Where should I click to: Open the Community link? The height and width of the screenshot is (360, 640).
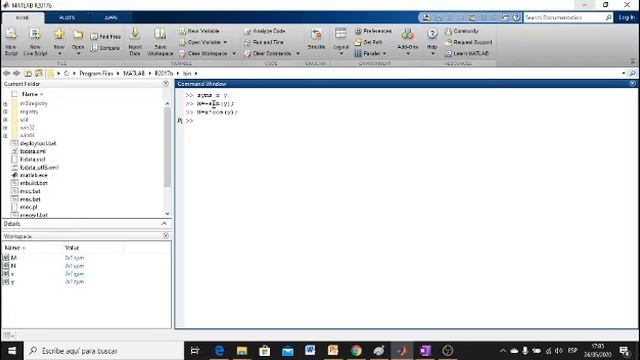[x=462, y=31]
